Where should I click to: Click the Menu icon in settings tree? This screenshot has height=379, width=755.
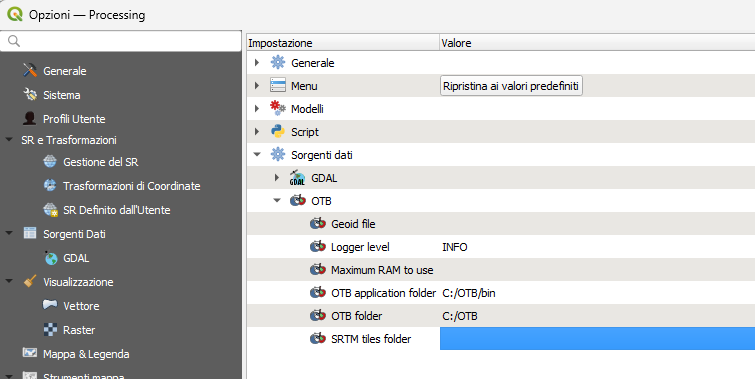point(278,85)
